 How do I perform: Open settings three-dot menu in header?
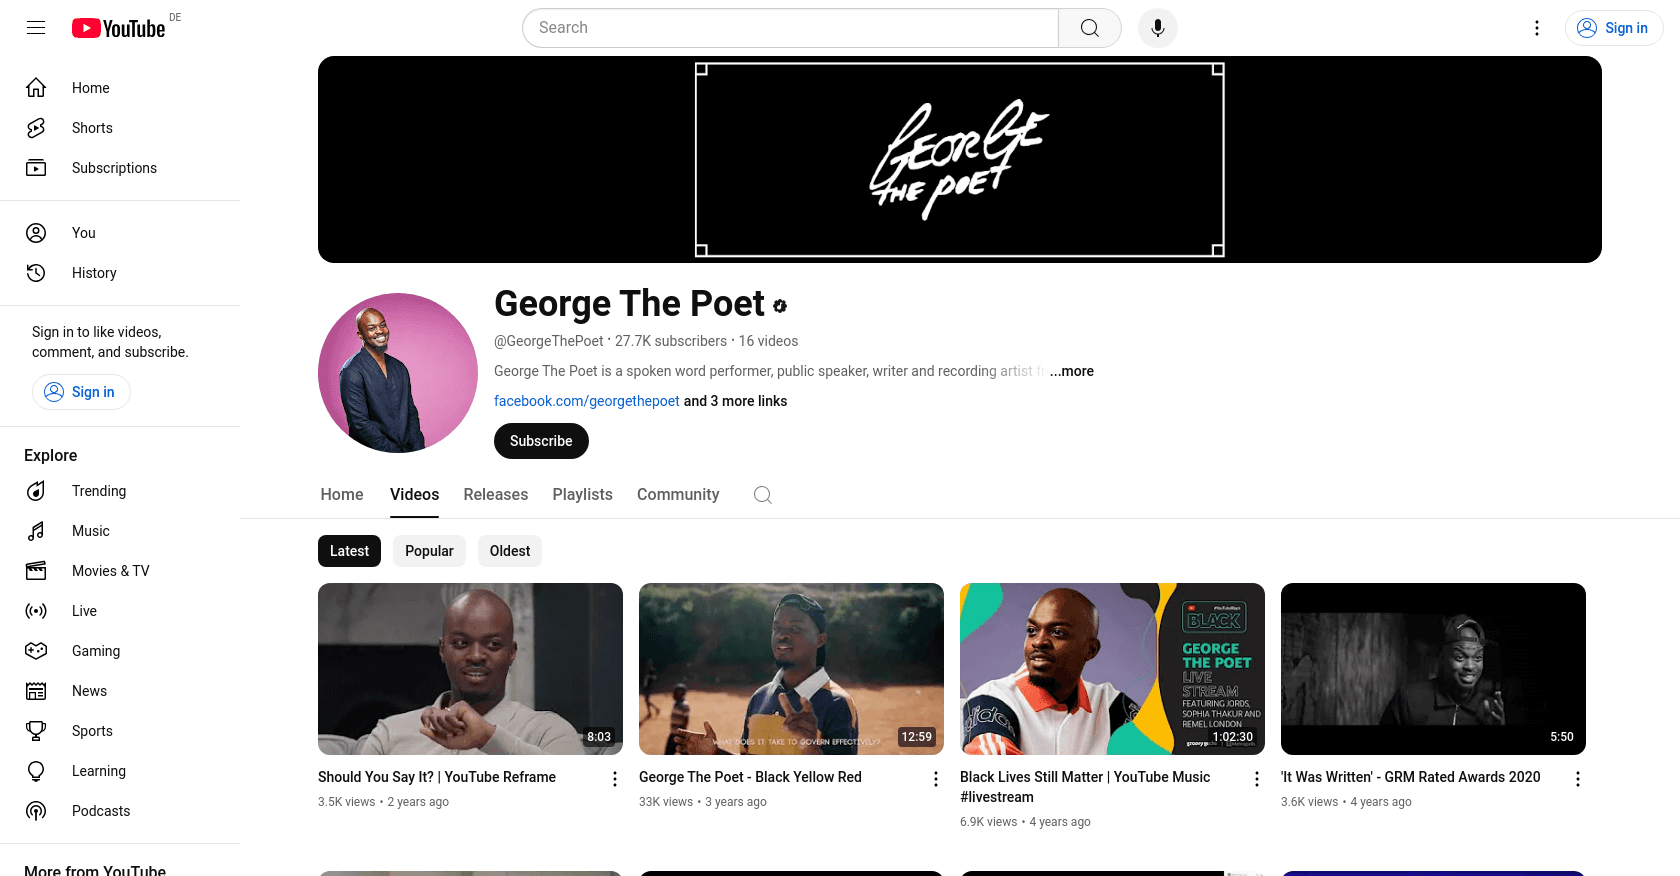[1537, 28]
